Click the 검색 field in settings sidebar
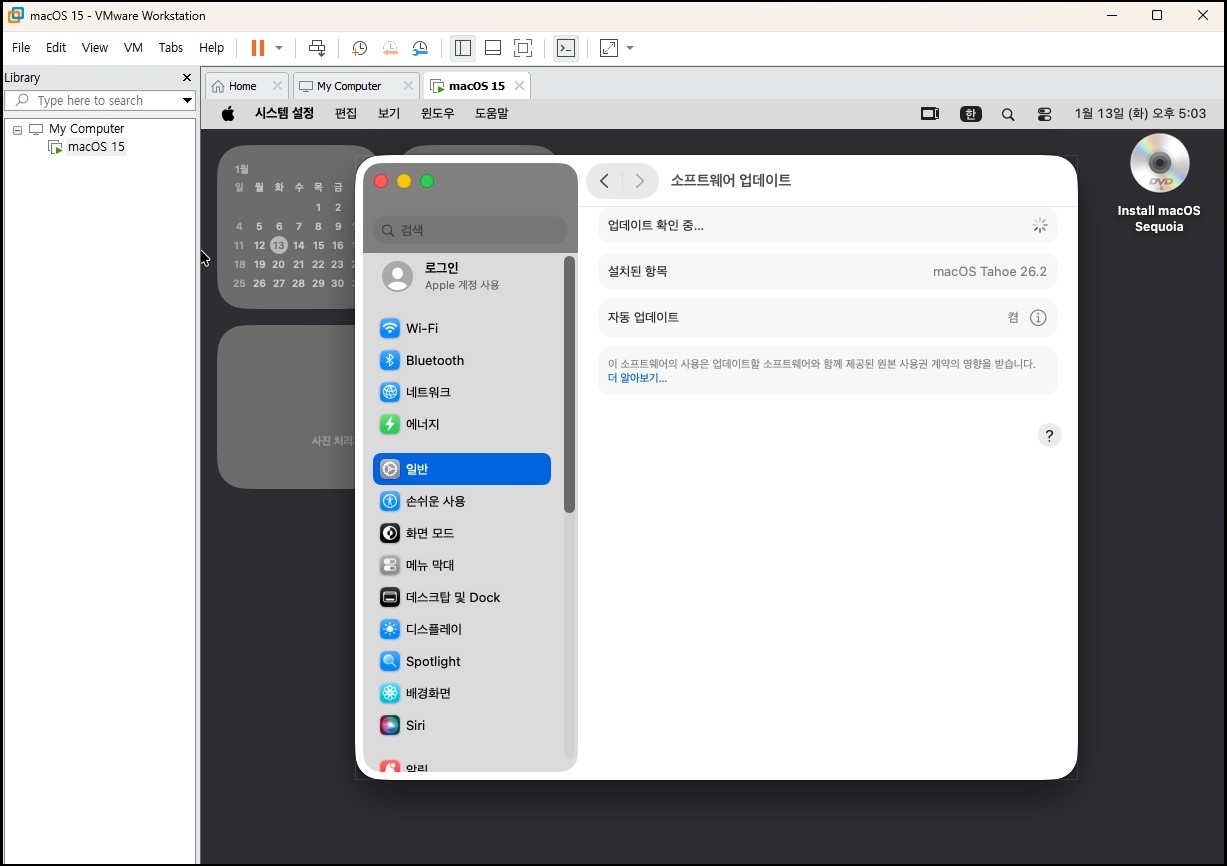This screenshot has width=1227, height=866. click(x=470, y=230)
